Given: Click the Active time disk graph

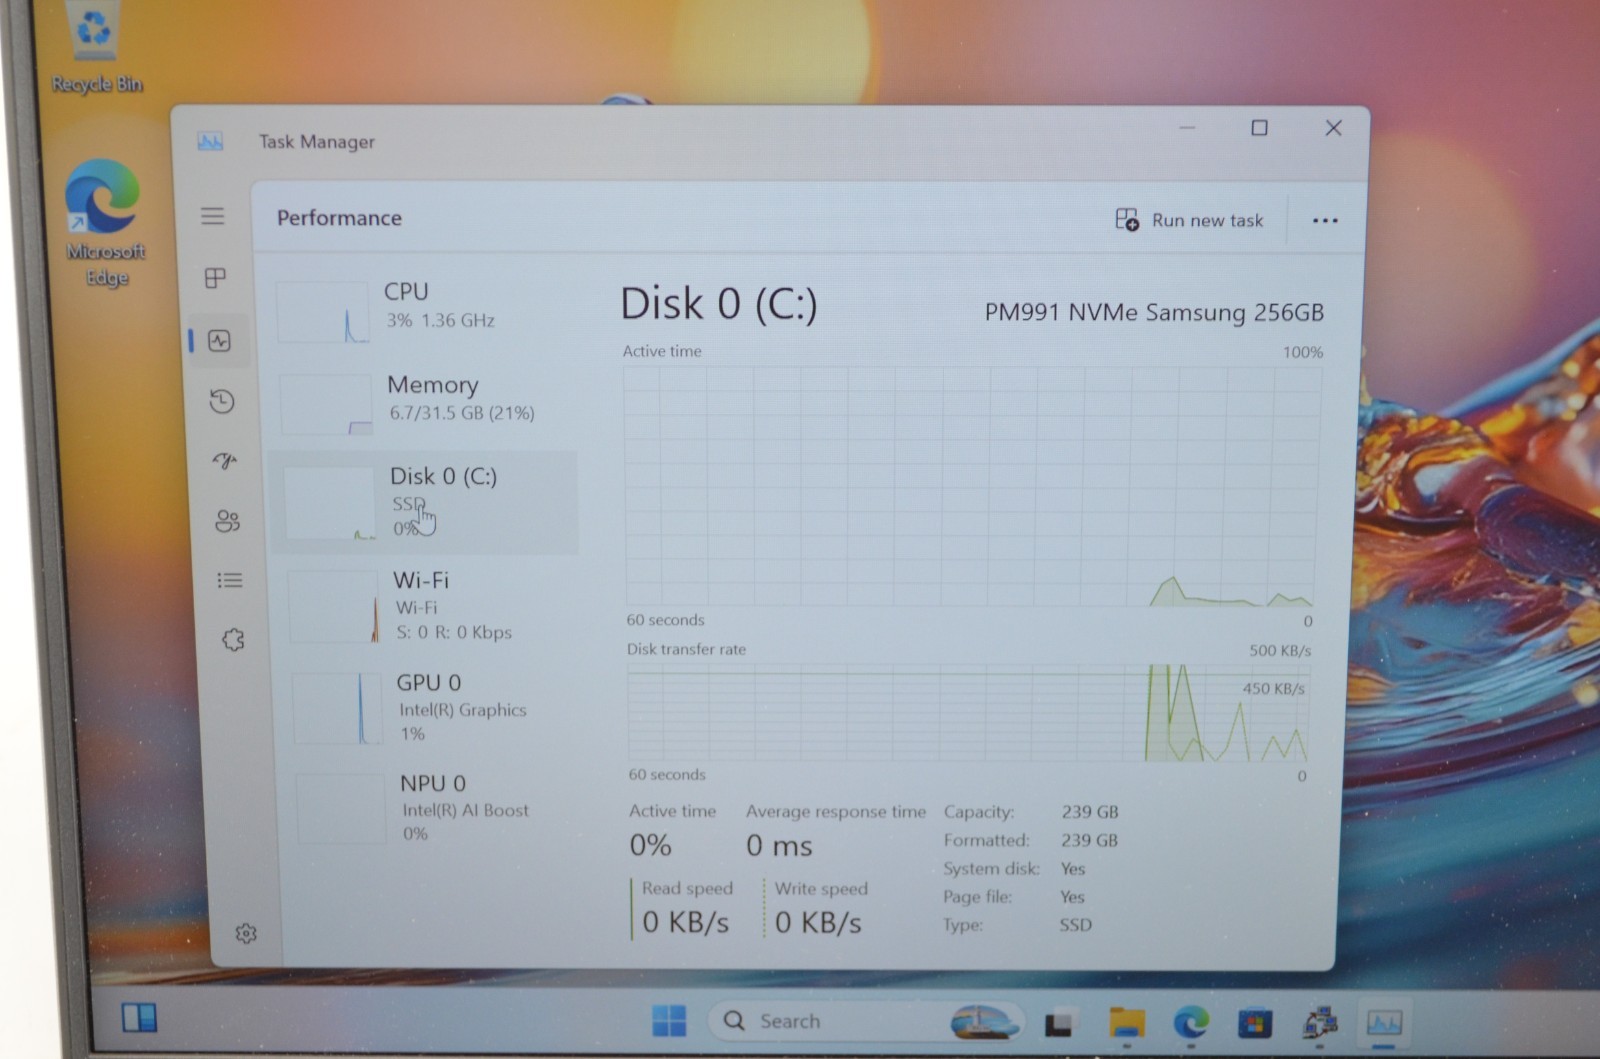Looking at the screenshot, I should click(x=970, y=486).
